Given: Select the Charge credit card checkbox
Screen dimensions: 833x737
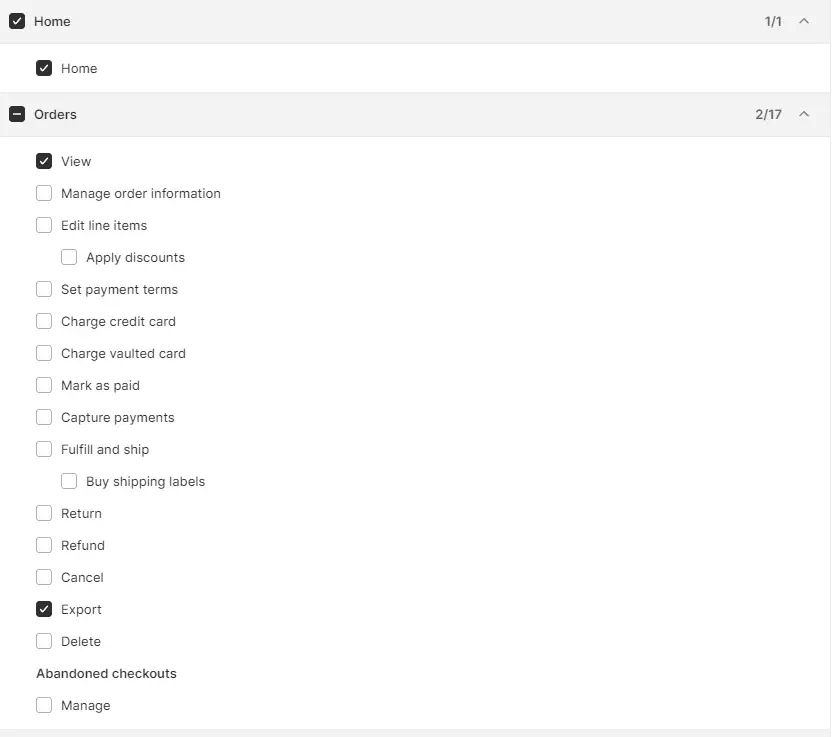Looking at the screenshot, I should [x=44, y=321].
